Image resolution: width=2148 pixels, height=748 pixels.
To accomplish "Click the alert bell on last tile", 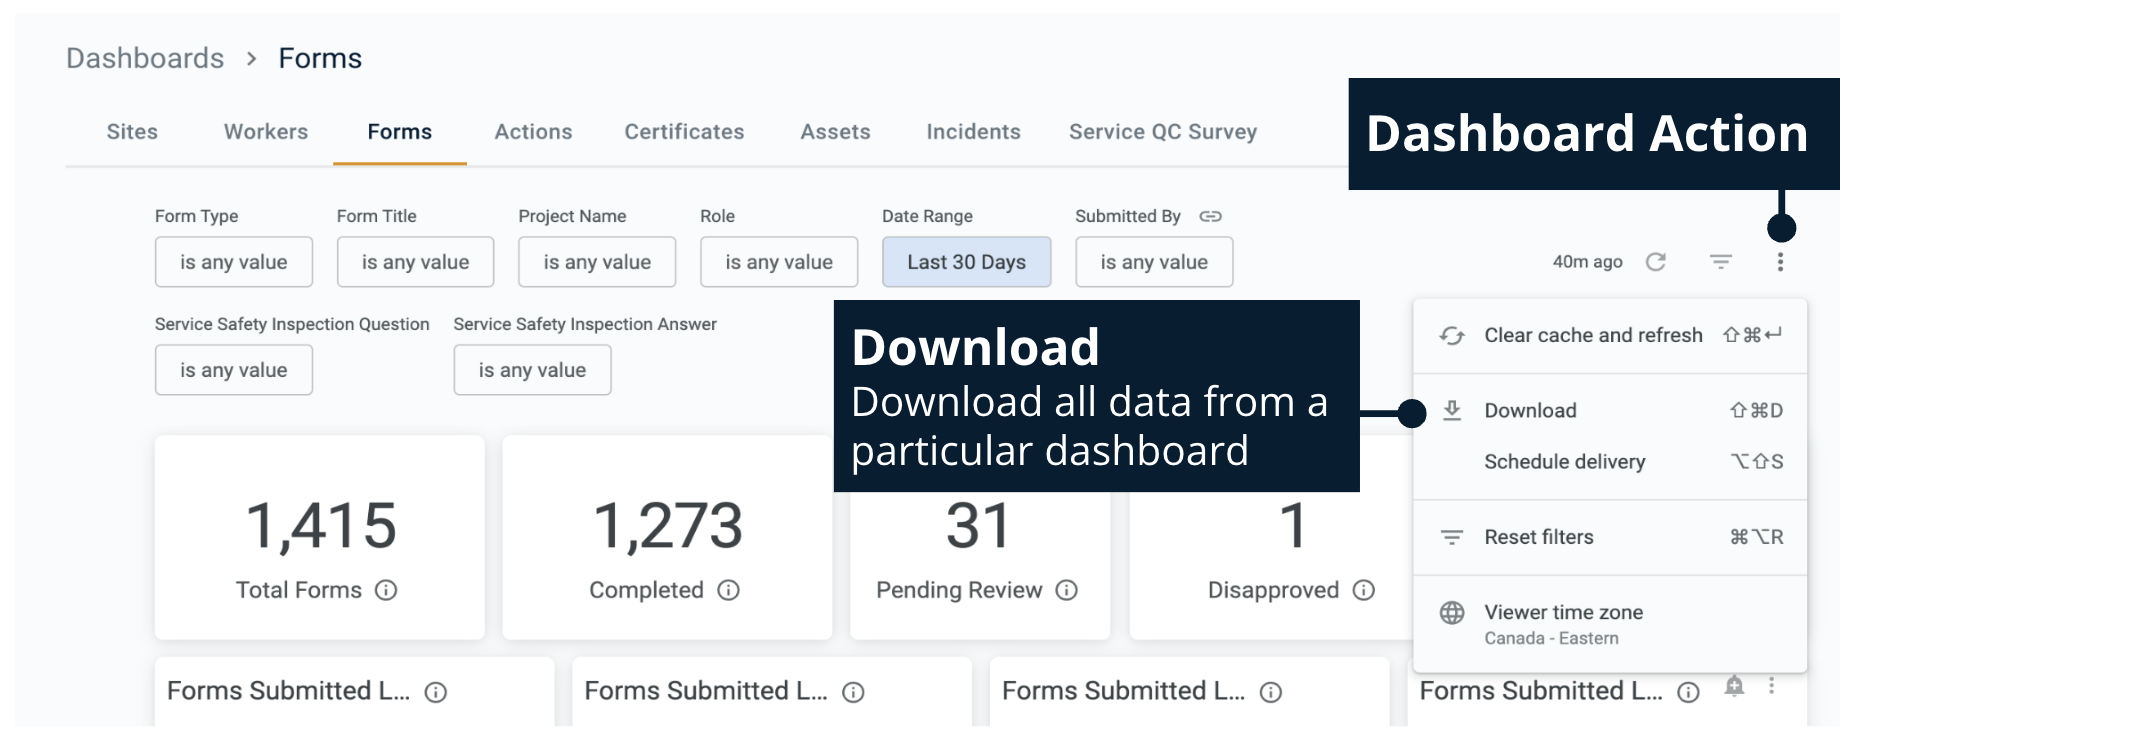I will (1734, 686).
